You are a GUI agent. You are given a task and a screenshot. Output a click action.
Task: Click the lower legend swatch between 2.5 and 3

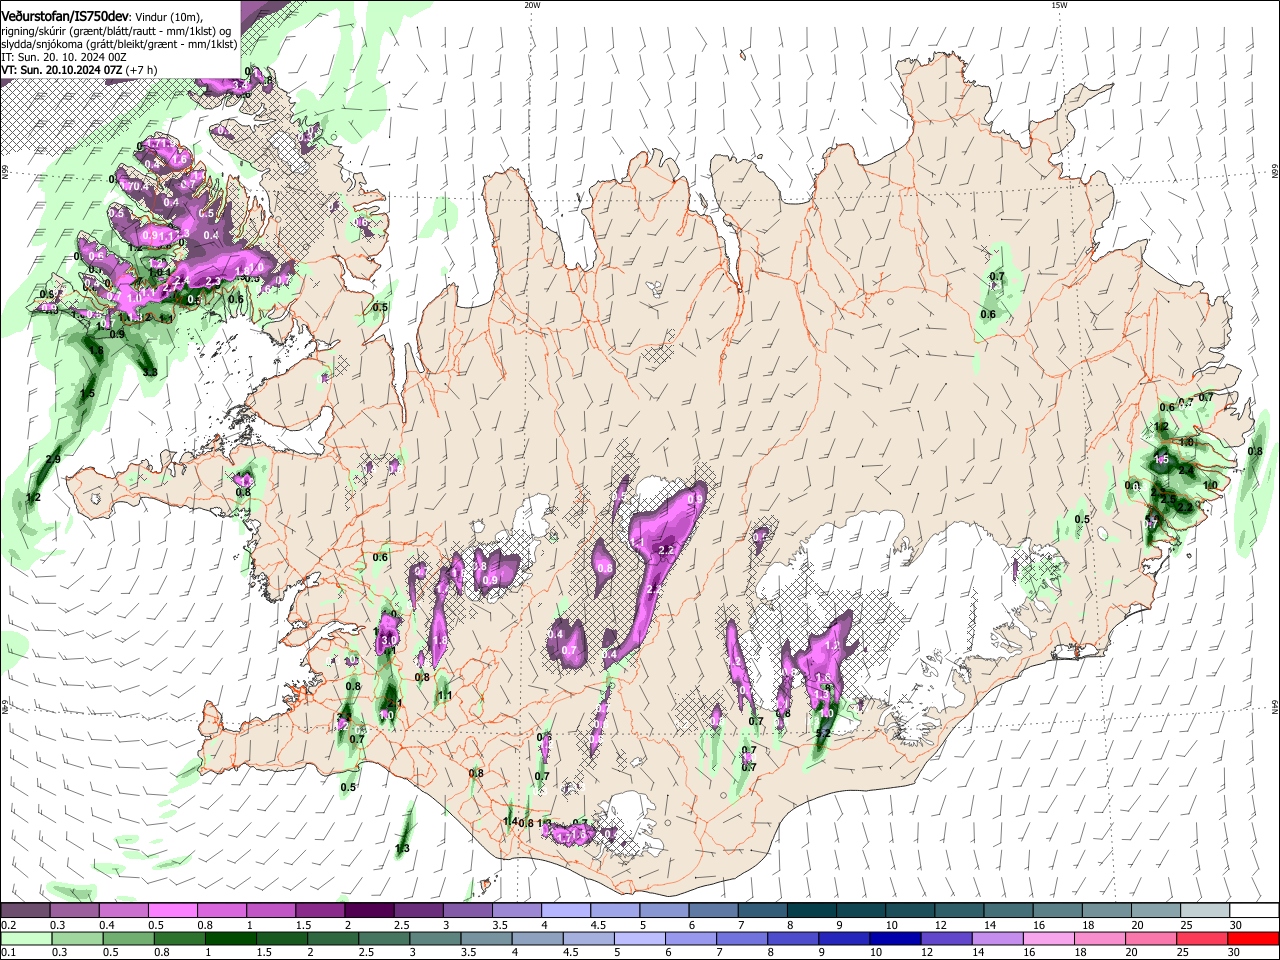click(384, 938)
